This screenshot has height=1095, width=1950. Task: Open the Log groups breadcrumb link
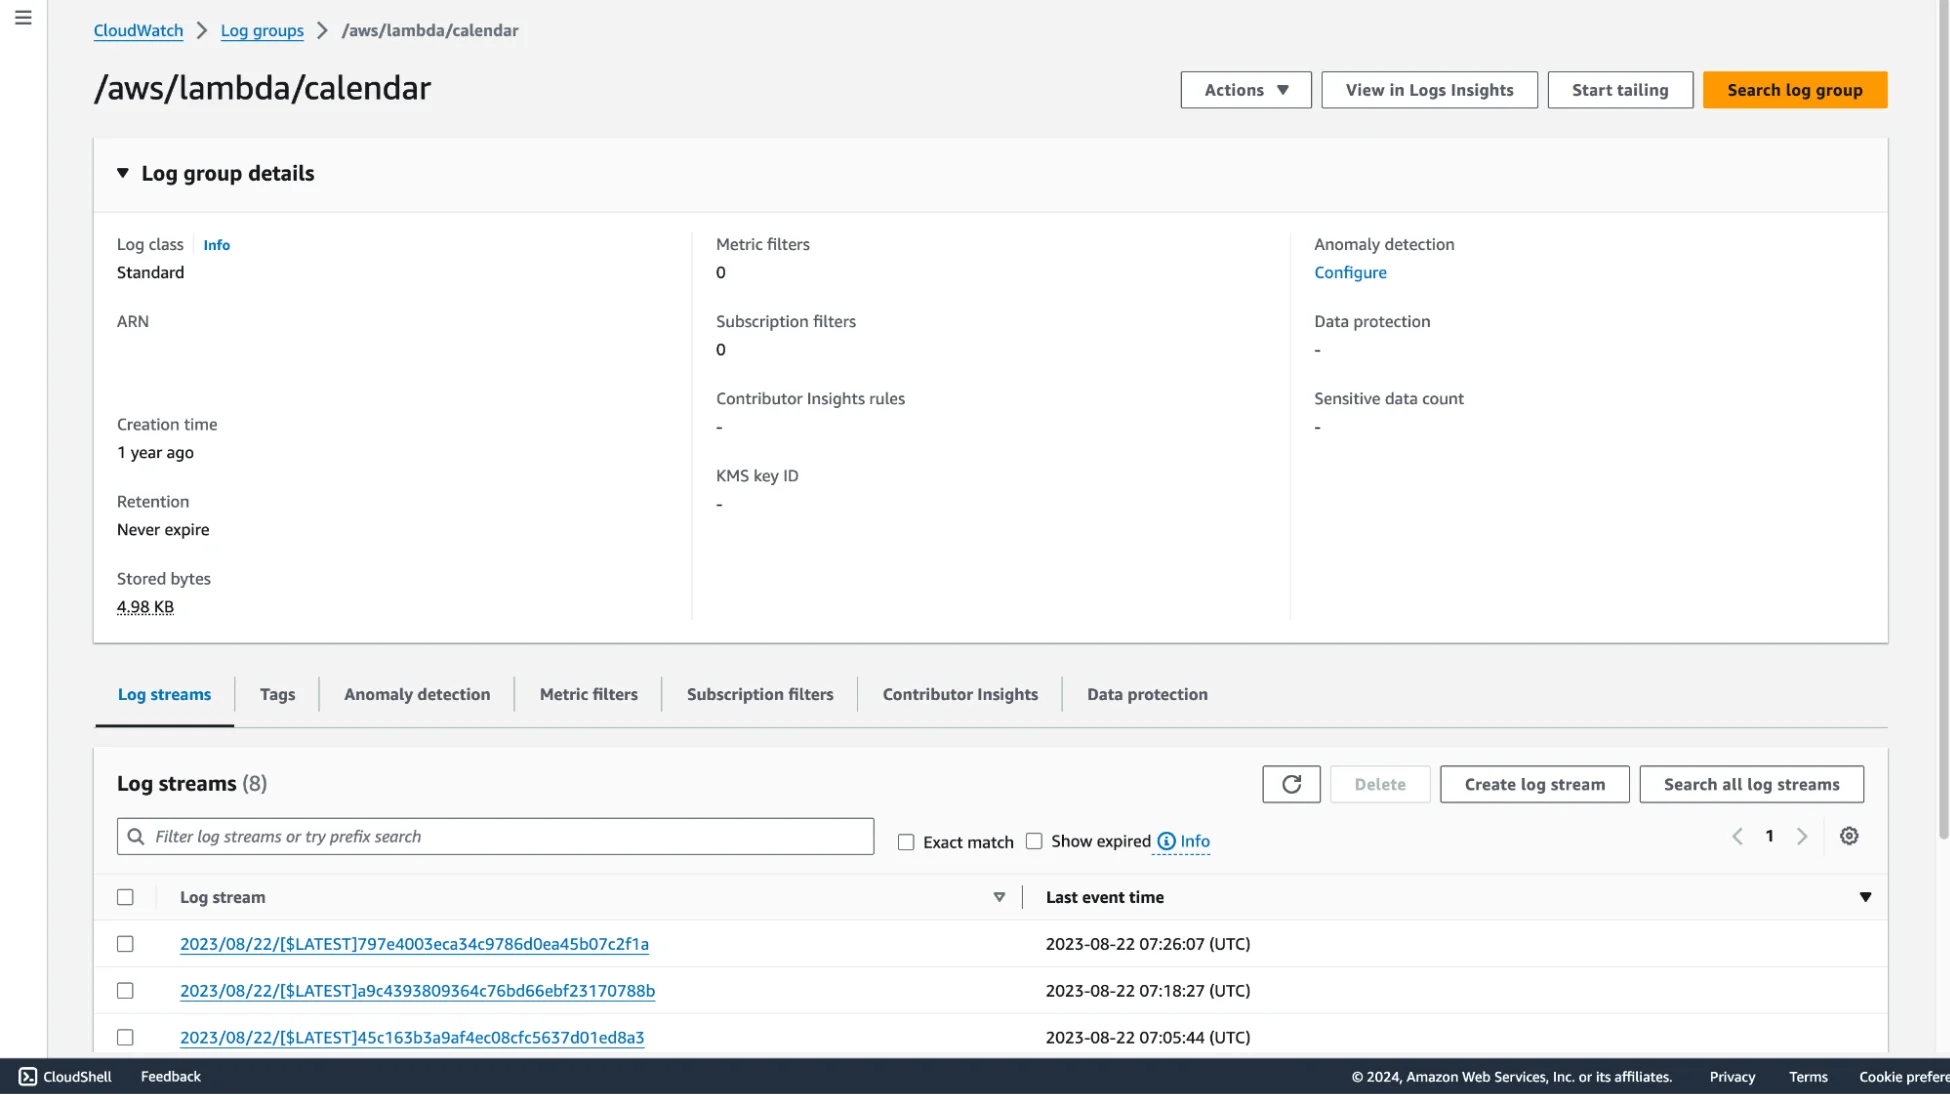262,30
